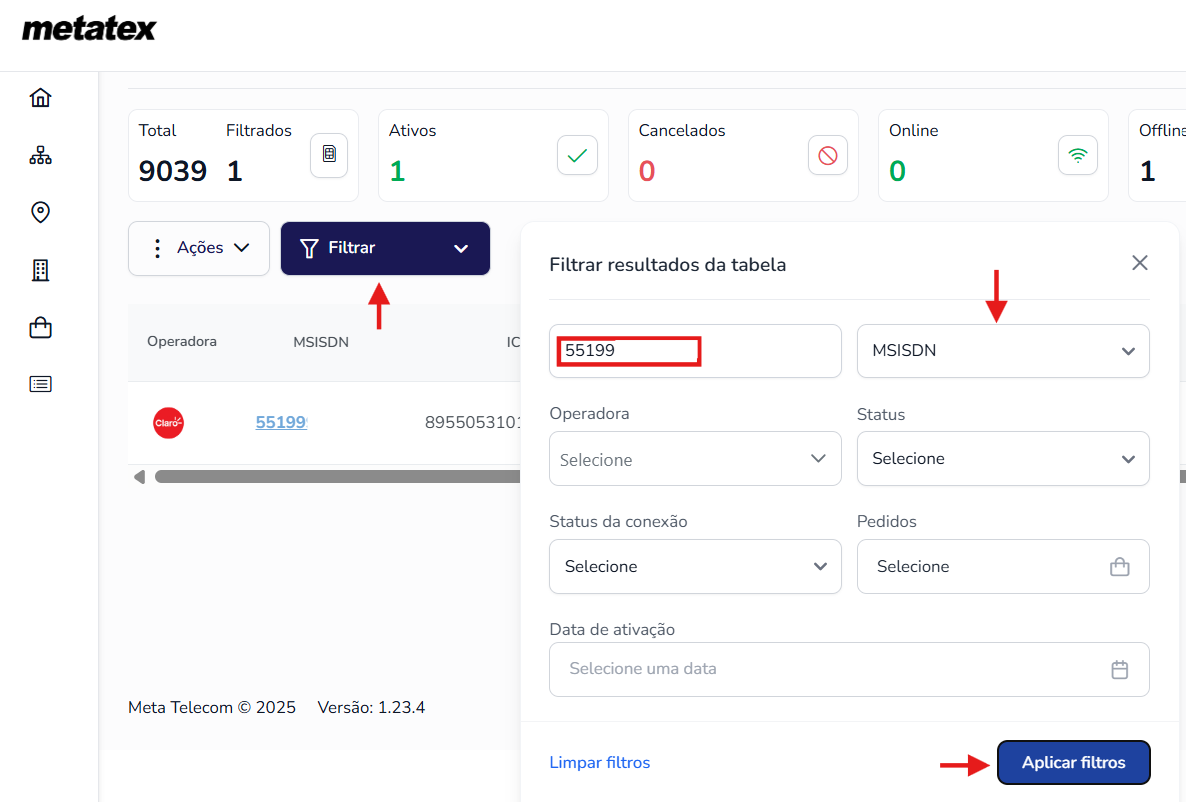Screen dimensions: 1186x802
Task: Click the Total count 9039
Action: click(x=172, y=171)
